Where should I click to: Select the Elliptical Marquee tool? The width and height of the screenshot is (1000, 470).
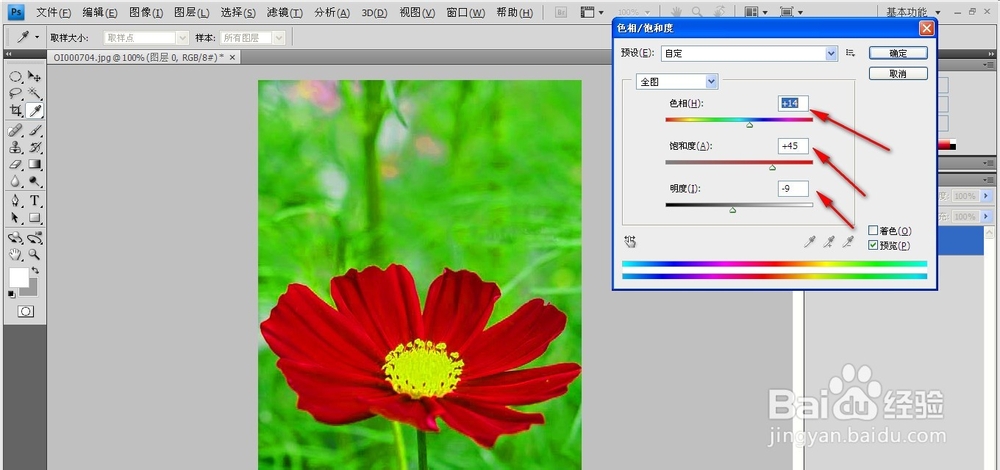pyautogui.click(x=15, y=77)
